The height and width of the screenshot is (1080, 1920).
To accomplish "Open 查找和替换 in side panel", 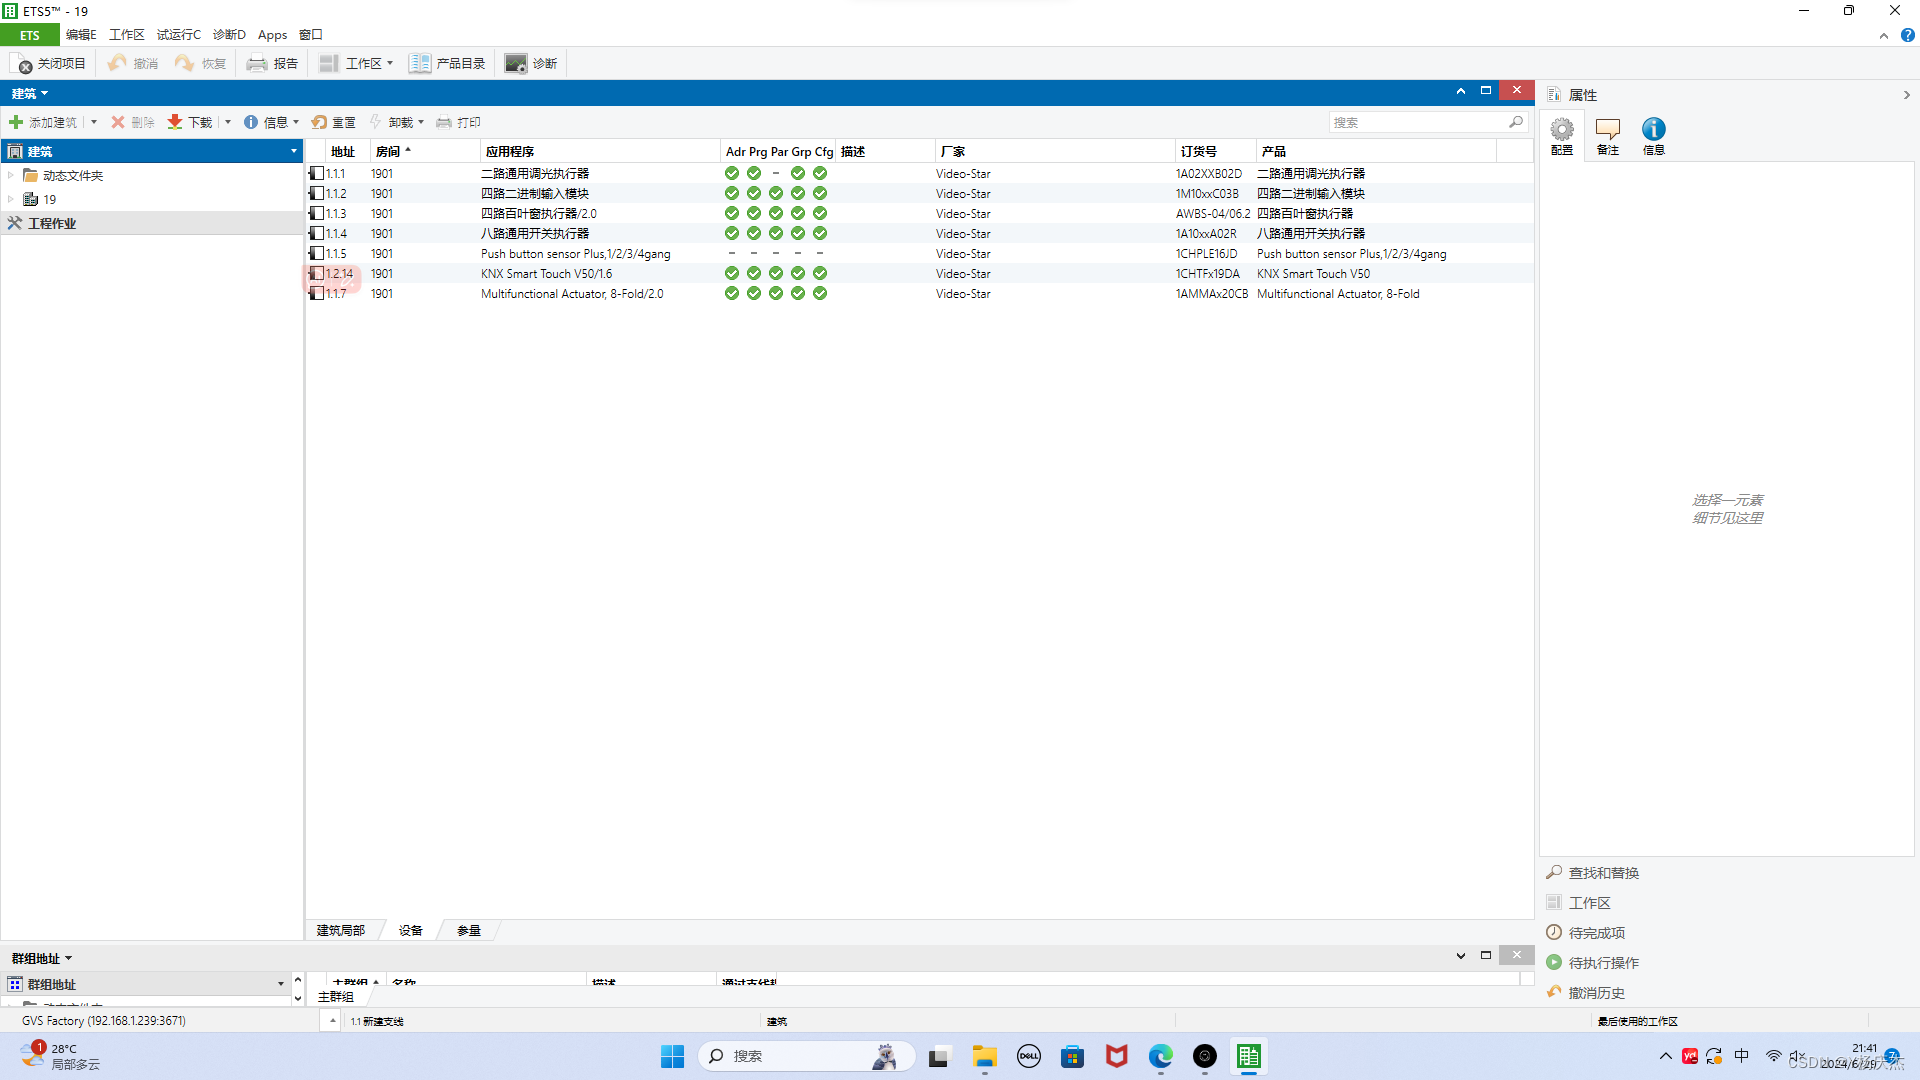I will pos(1603,873).
